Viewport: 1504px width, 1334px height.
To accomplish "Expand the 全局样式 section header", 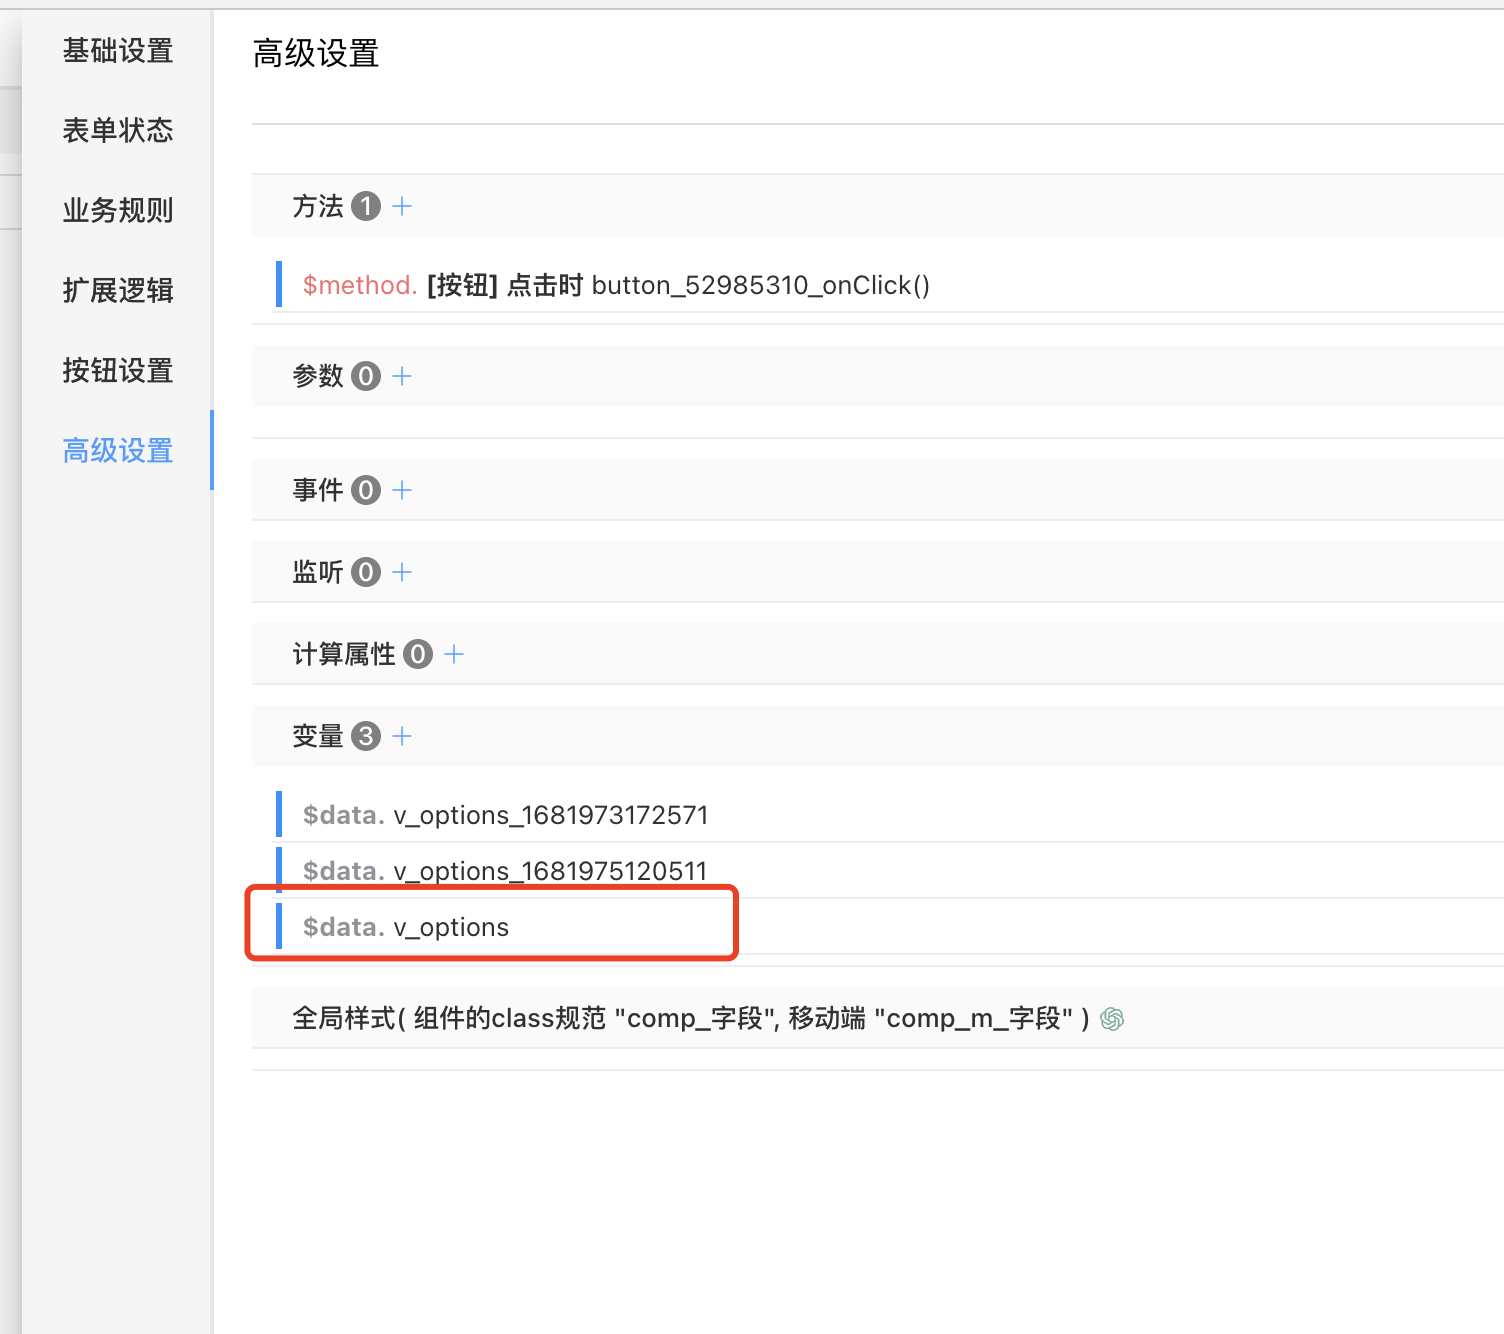I will click(690, 1019).
